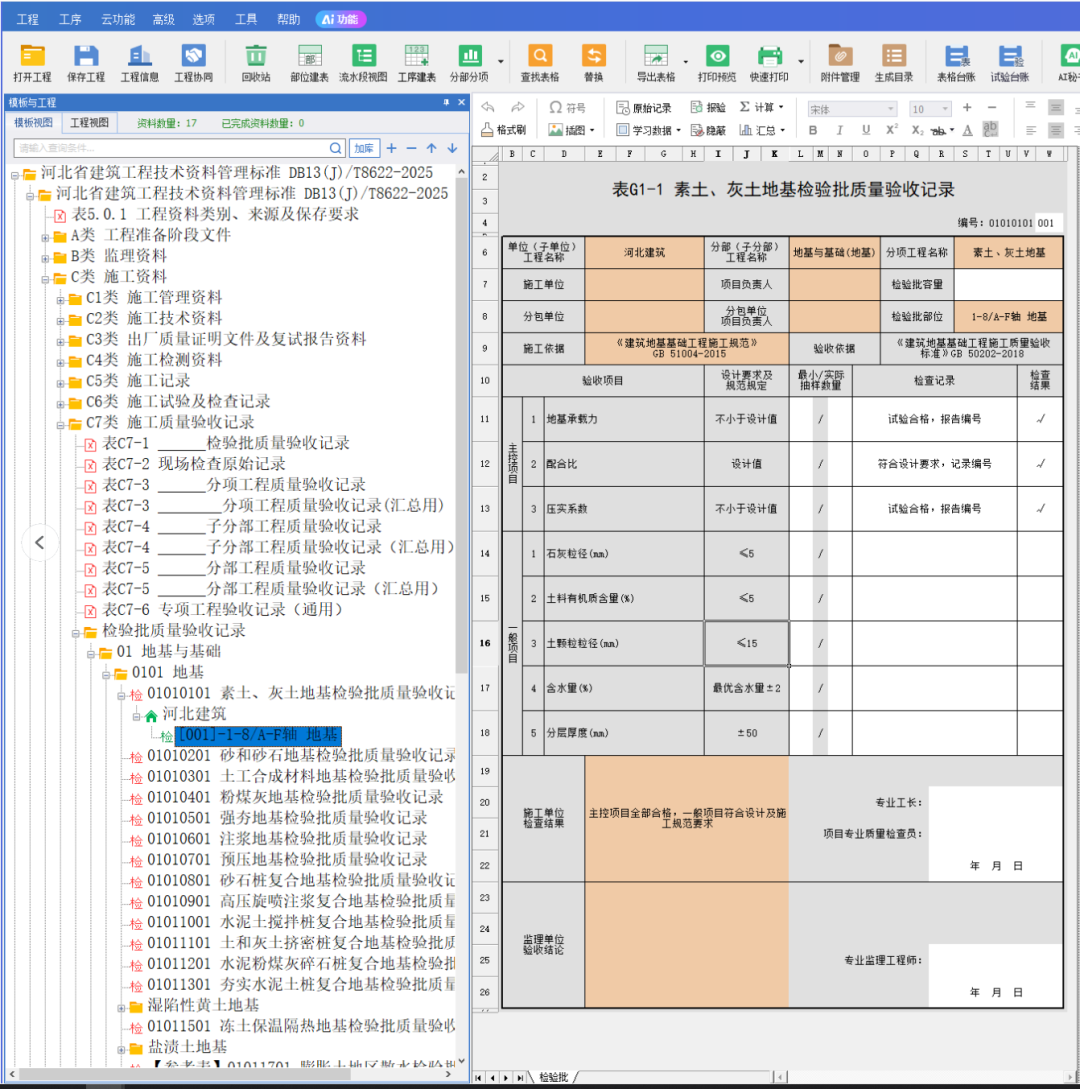Viewport: 1080px width, 1089px height.
Task: Click the Ai功能 button
Action: [x=340, y=19]
